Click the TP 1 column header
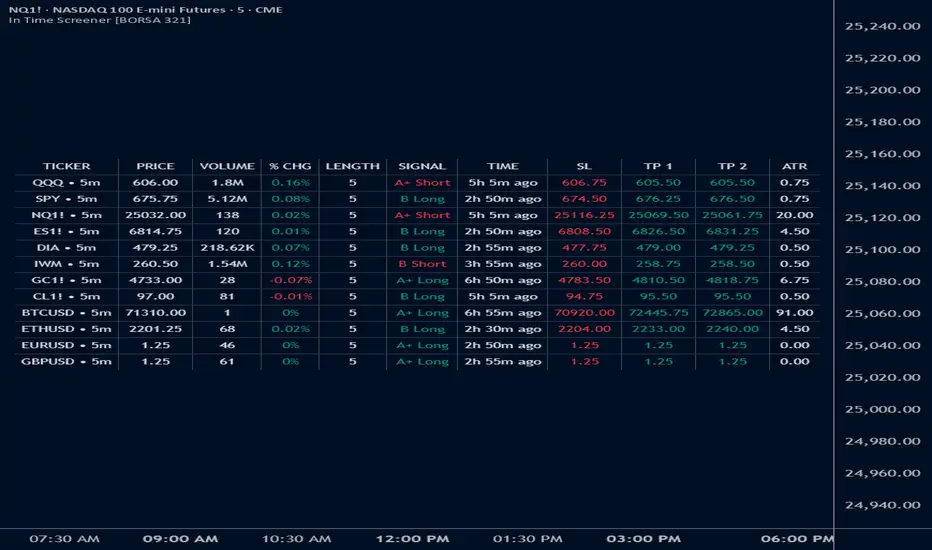 tap(658, 166)
